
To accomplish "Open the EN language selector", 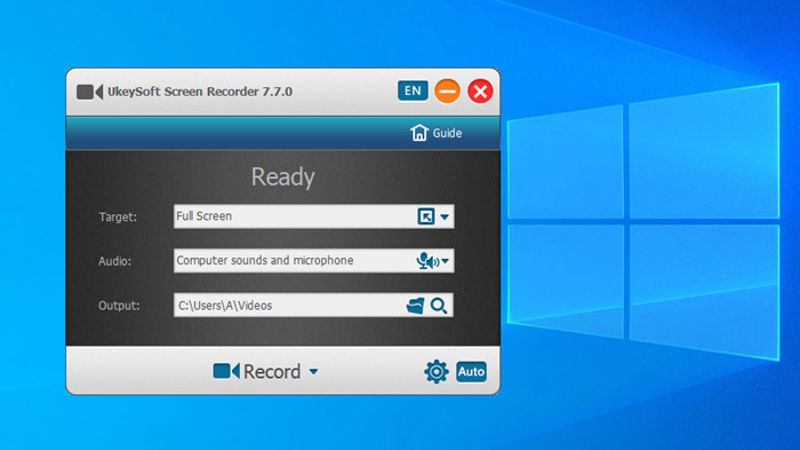I will (413, 91).
